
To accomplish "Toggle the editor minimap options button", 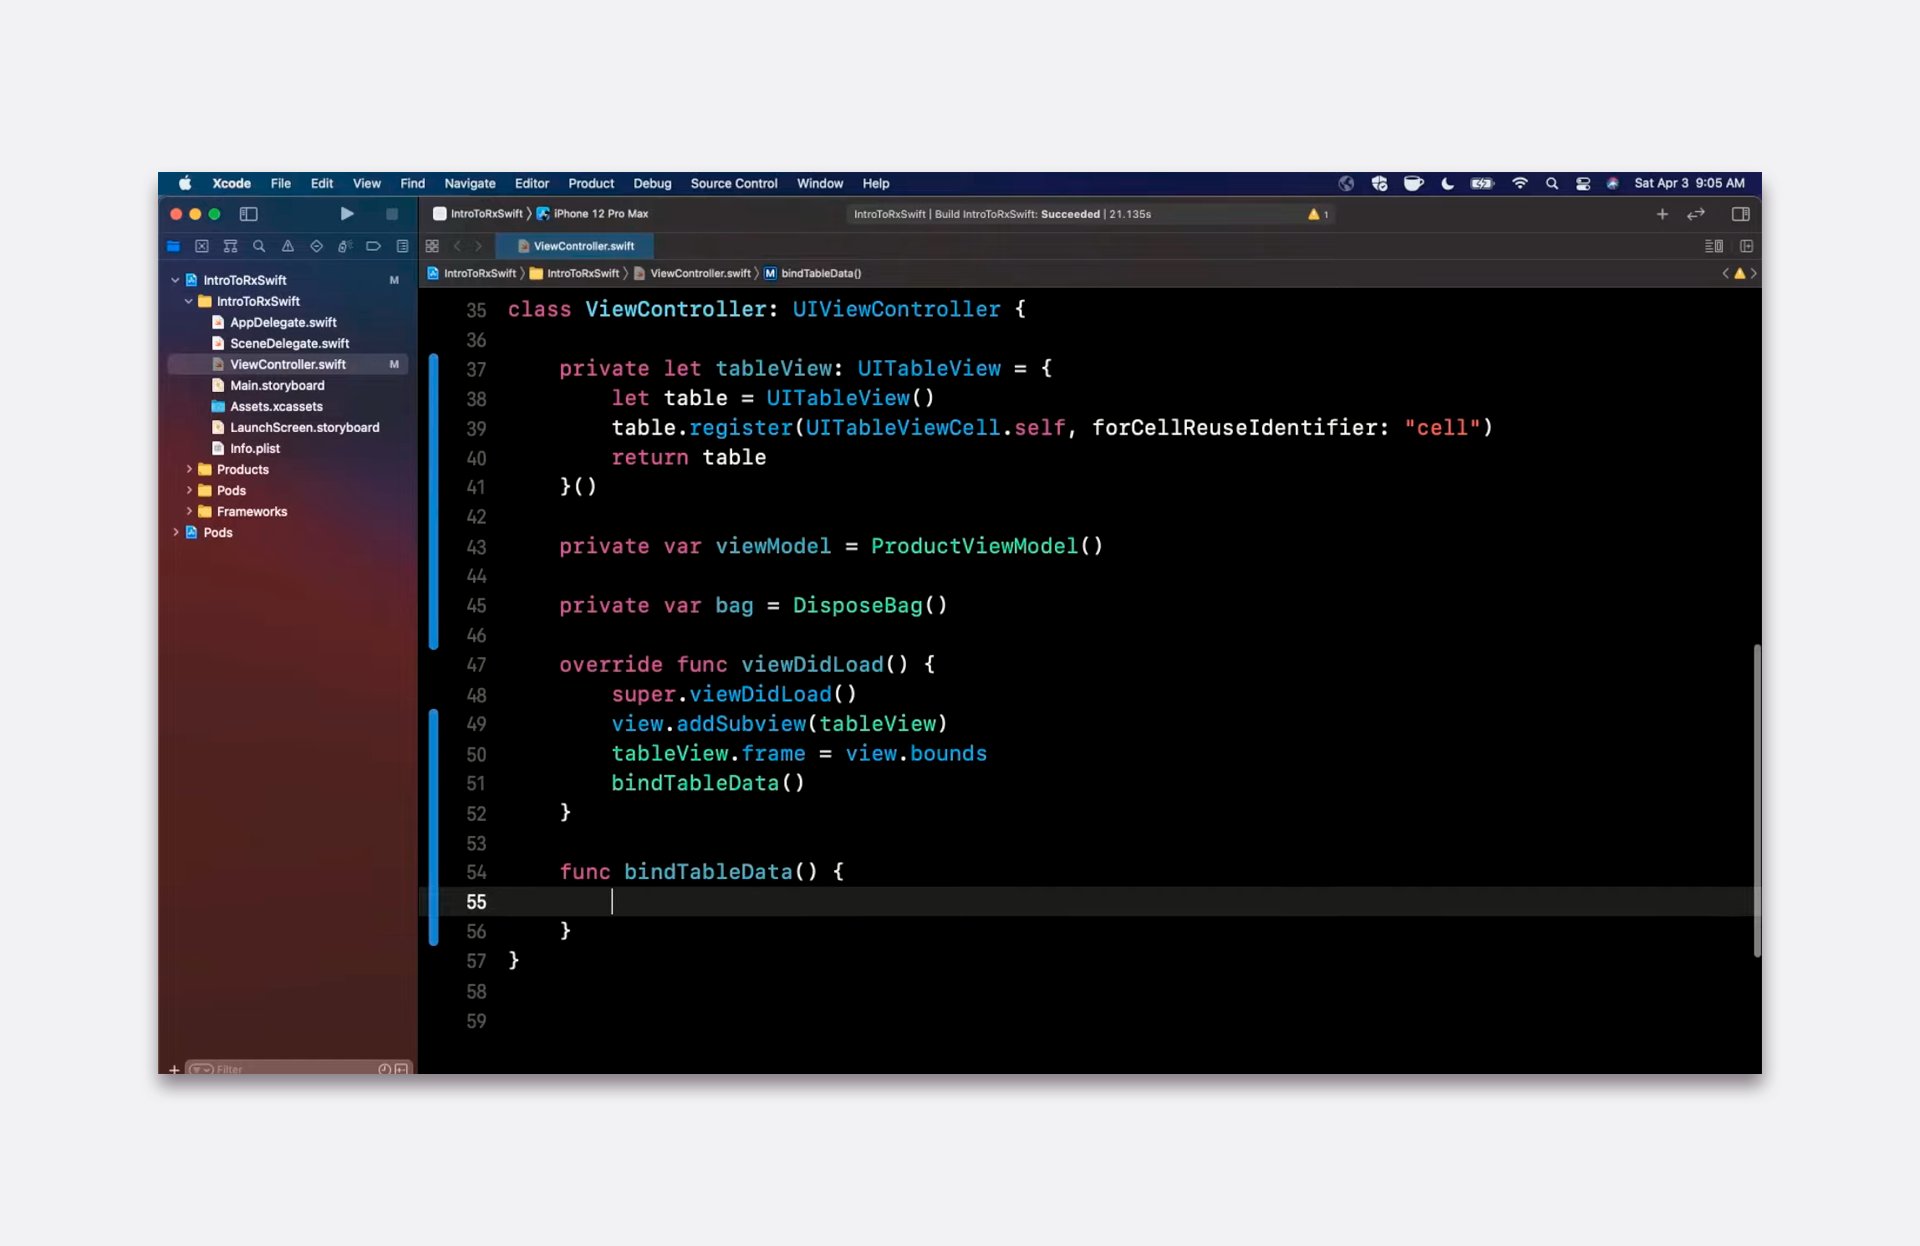I will (x=1713, y=246).
